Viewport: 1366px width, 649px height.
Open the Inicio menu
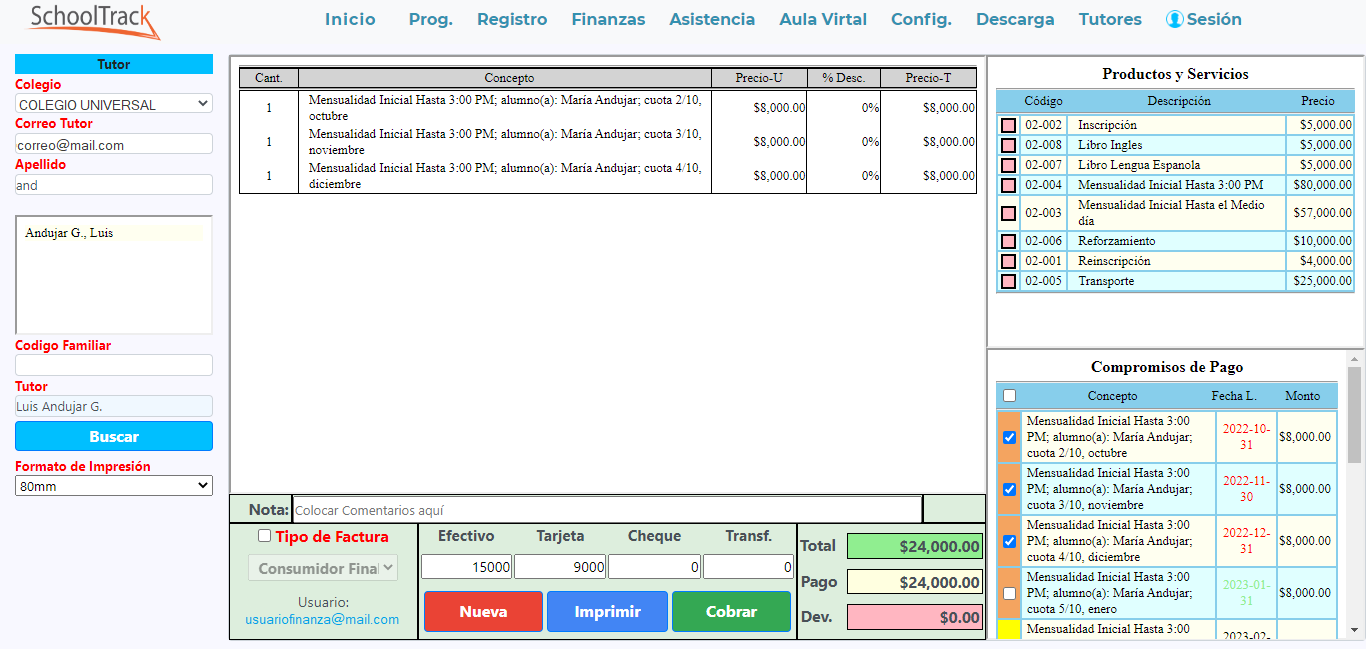(x=350, y=19)
